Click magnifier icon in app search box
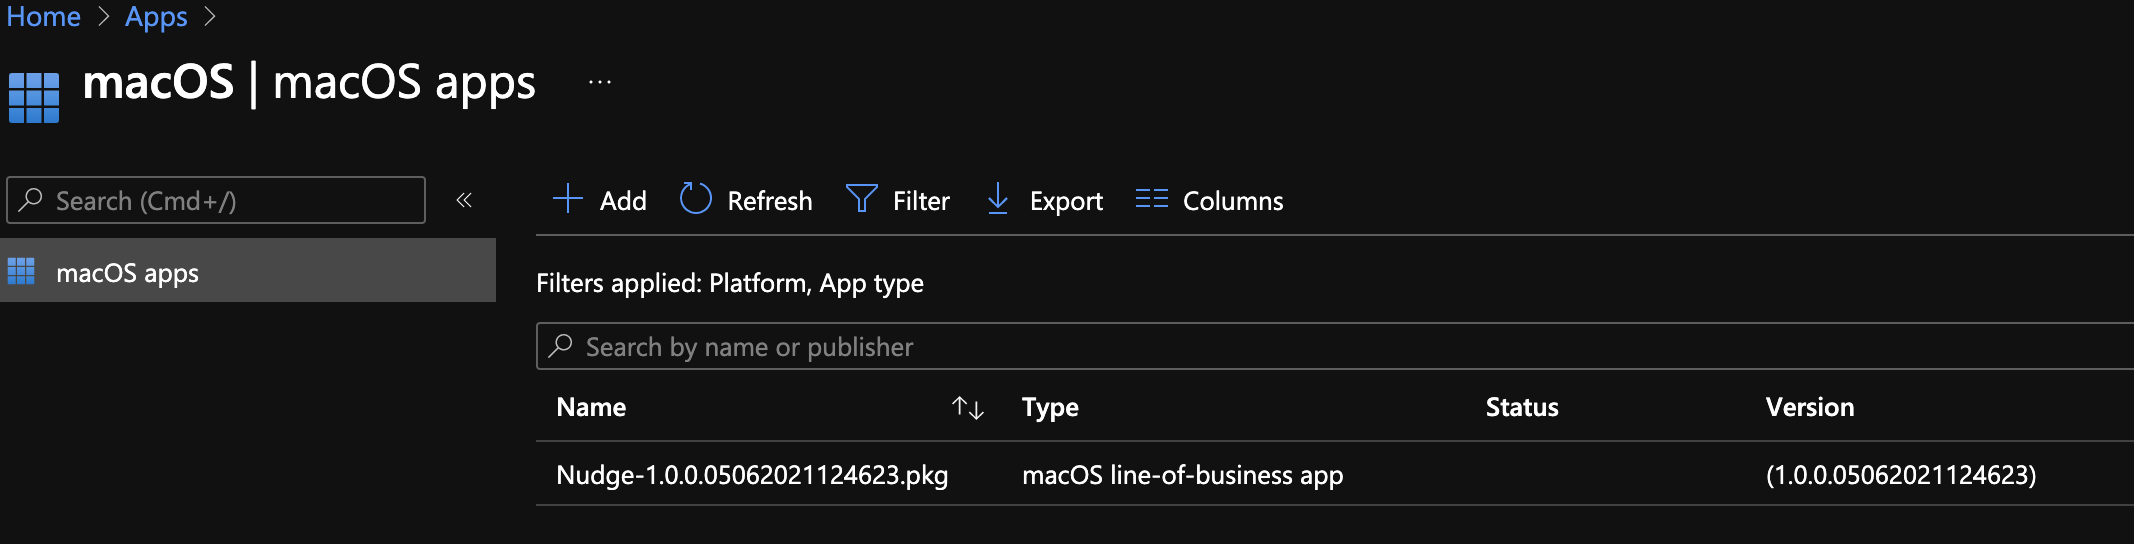The image size is (2134, 544). point(561,346)
